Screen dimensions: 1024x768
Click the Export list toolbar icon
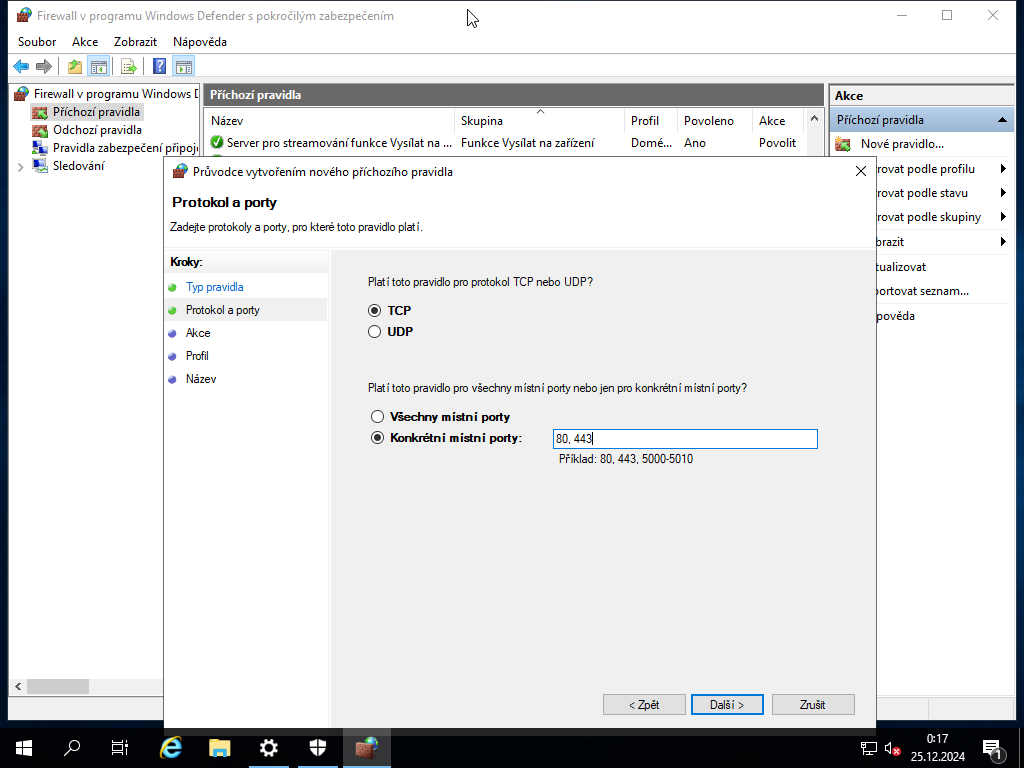tap(129, 66)
